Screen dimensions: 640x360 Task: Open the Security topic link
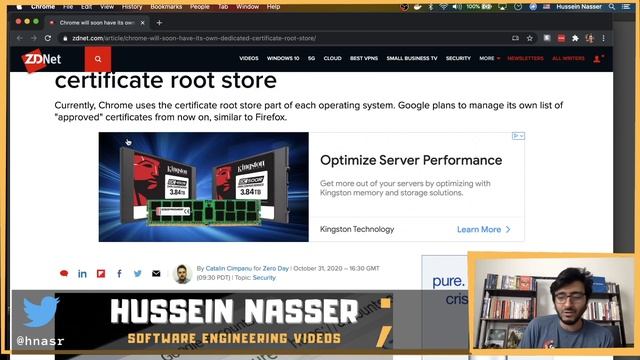click(264, 278)
